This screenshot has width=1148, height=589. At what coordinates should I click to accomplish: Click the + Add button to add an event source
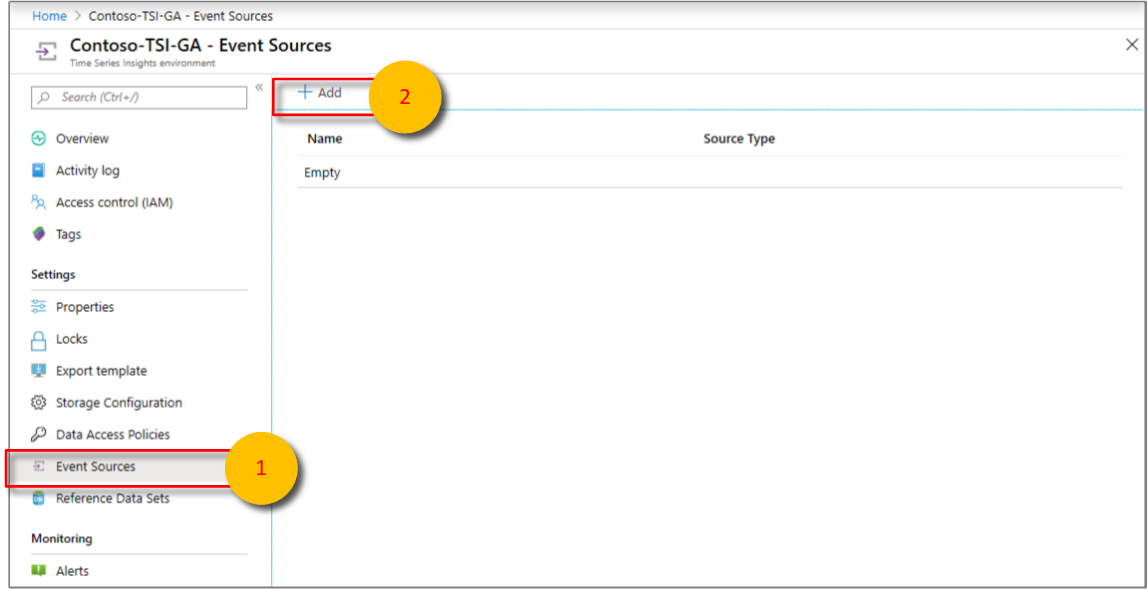[x=318, y=92]
